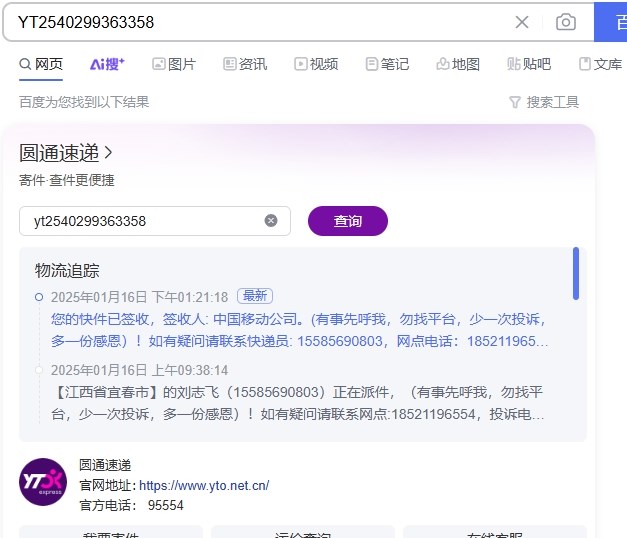Click 百度为您找到以下结果 text

[84, 102]
